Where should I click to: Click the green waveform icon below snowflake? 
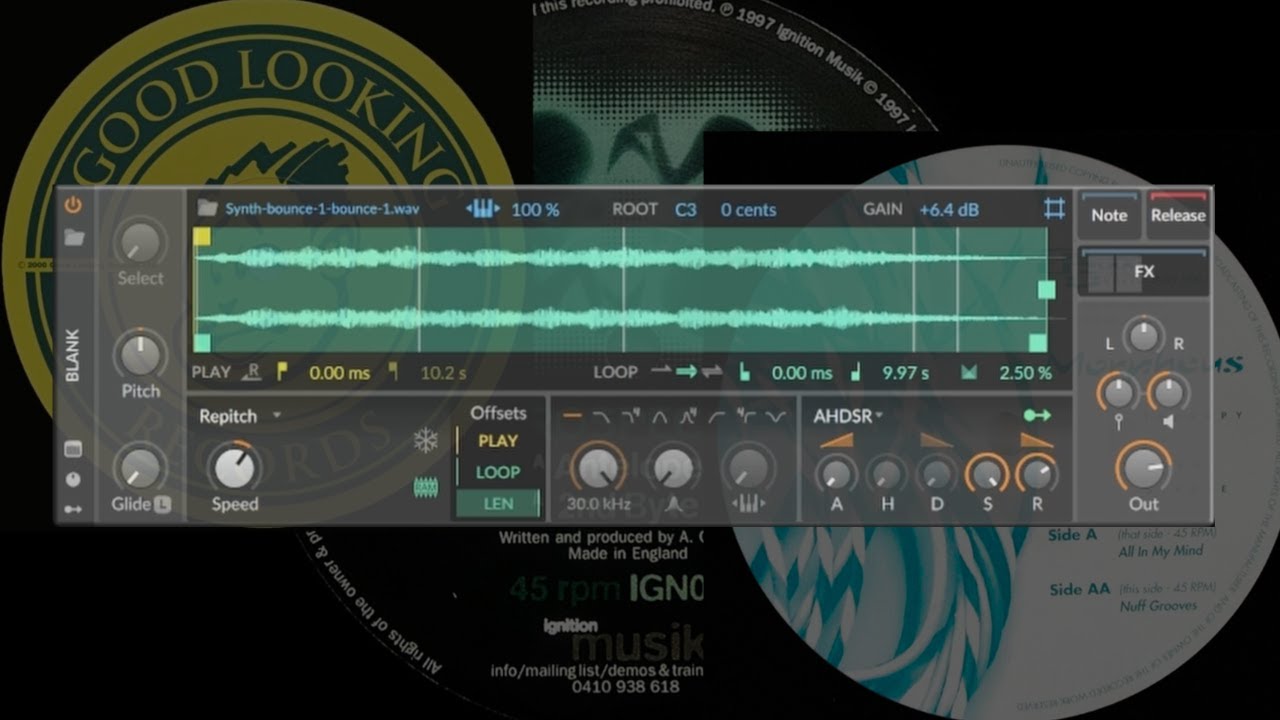click(426, 488)
